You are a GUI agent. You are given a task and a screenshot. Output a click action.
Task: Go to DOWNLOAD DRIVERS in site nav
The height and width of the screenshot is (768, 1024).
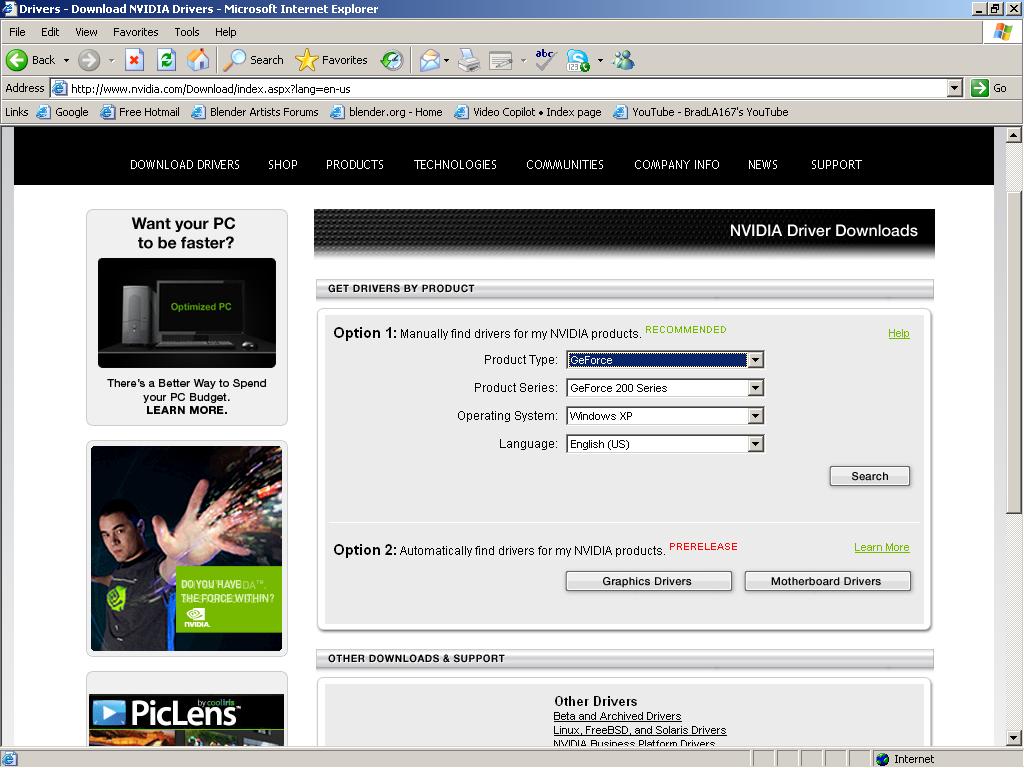[x=185, y=165]
